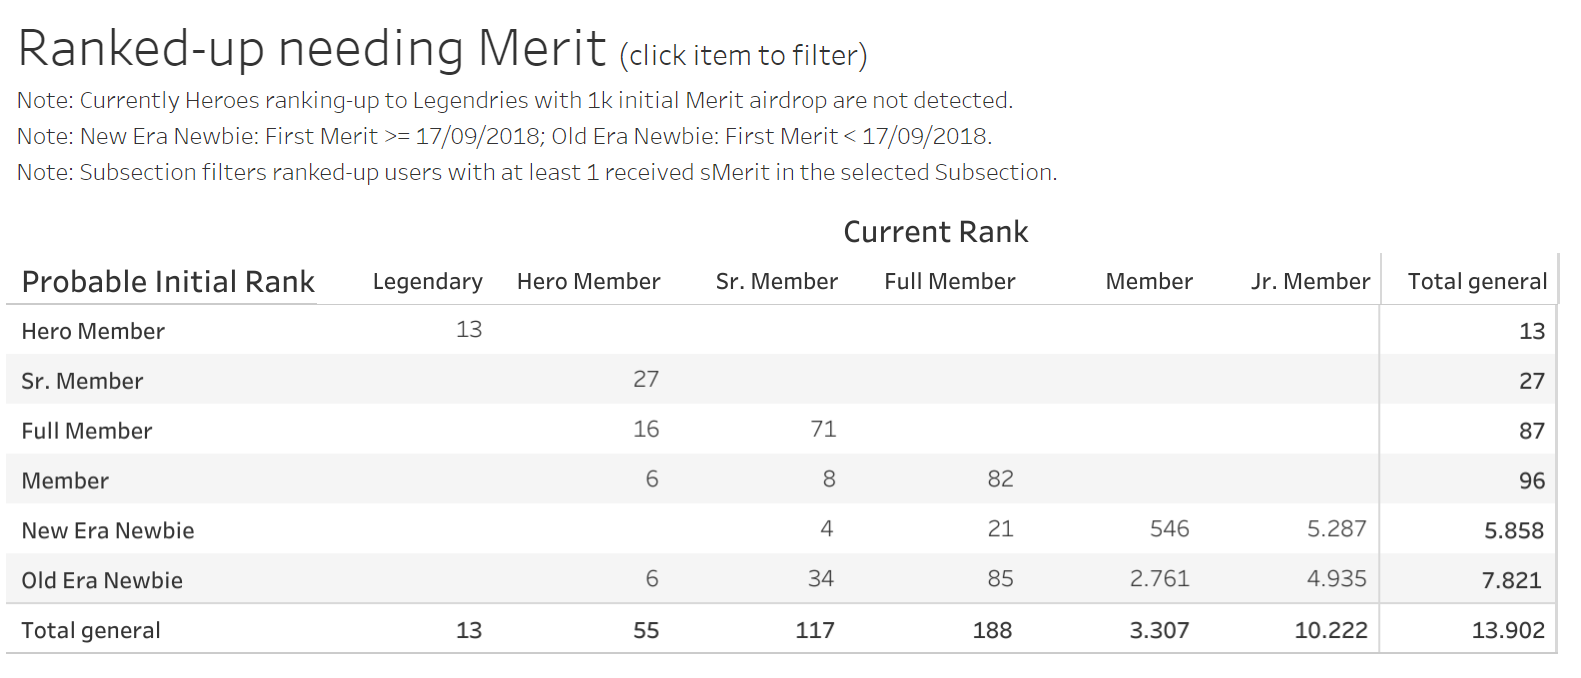
Task: Select the 2.761 Member cell
Action: pos(1159,579)
